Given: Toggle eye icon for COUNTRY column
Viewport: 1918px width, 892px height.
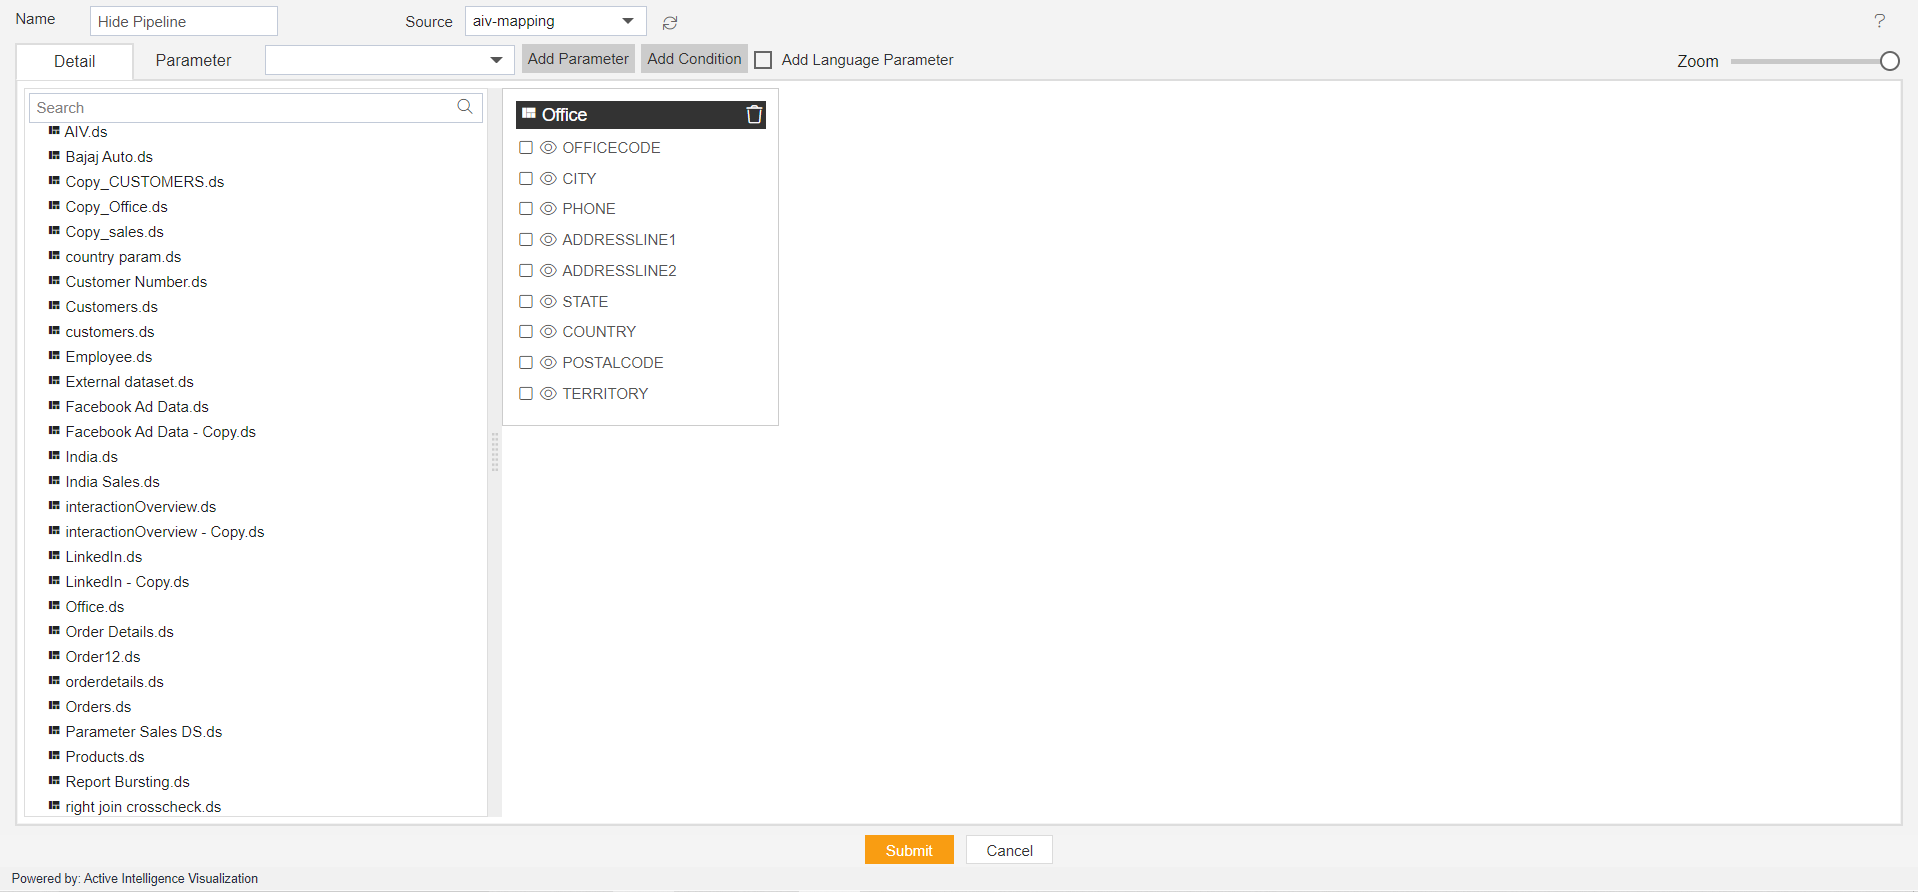Looking at the screenshot, I should coord(548,331).
